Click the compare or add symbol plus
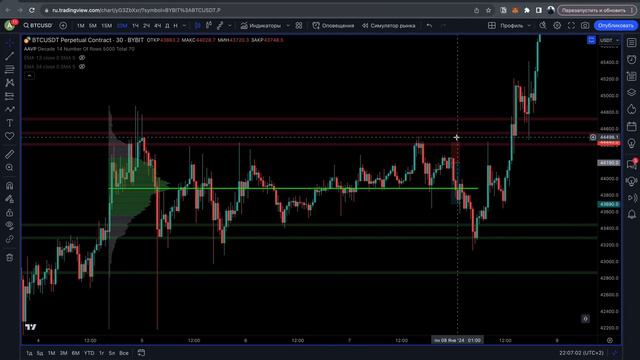 point(63,26)
